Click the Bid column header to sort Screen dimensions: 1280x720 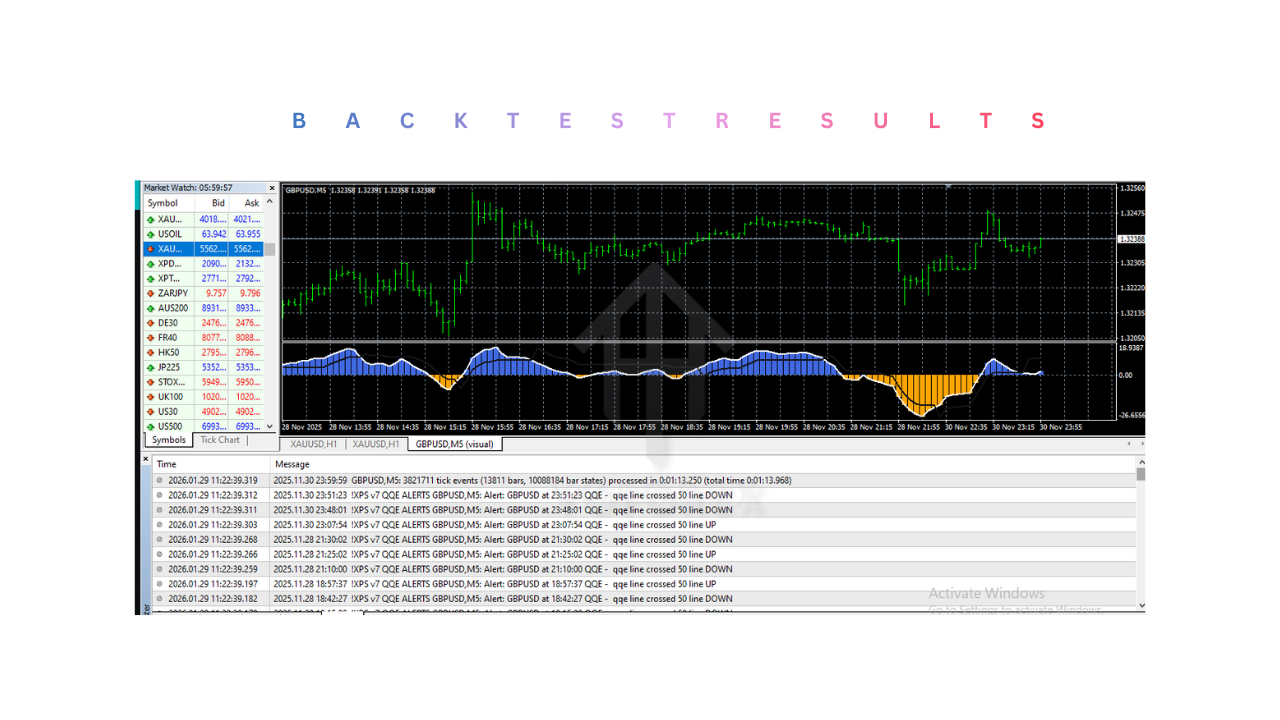tap(216, 202)
